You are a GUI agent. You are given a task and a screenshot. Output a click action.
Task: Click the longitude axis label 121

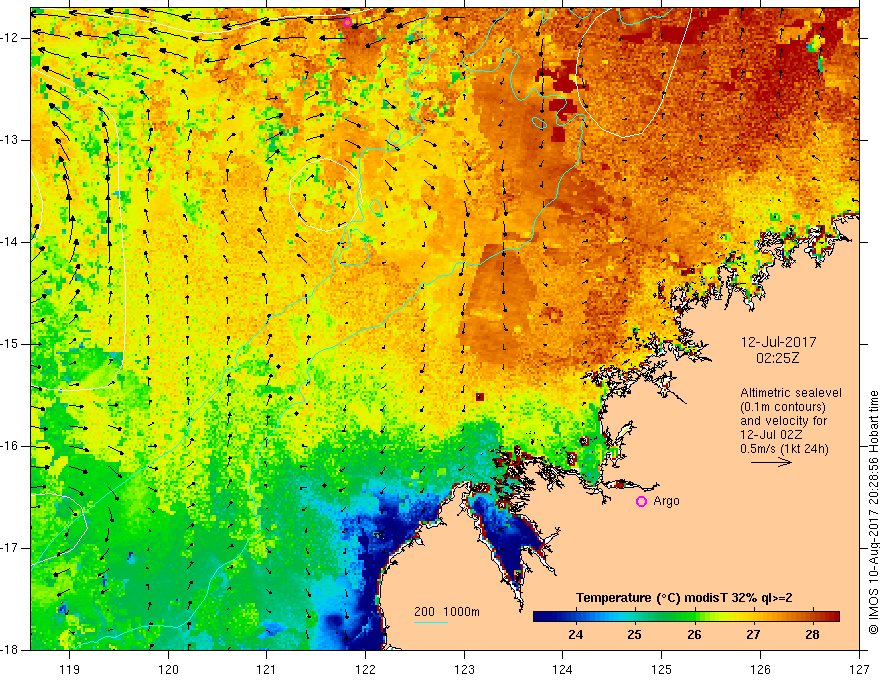[267, 669]
